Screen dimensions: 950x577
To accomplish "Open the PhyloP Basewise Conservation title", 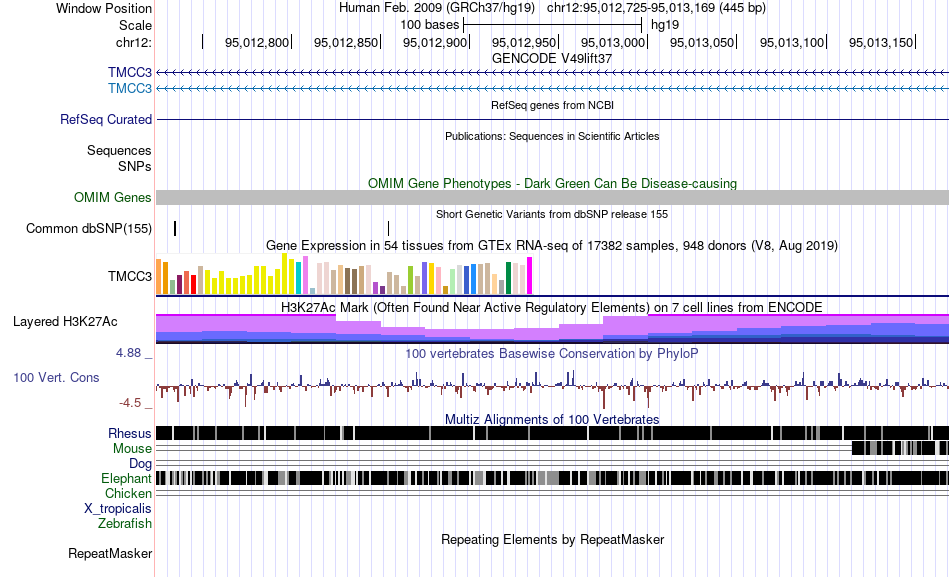I will [x=552, y=353].
